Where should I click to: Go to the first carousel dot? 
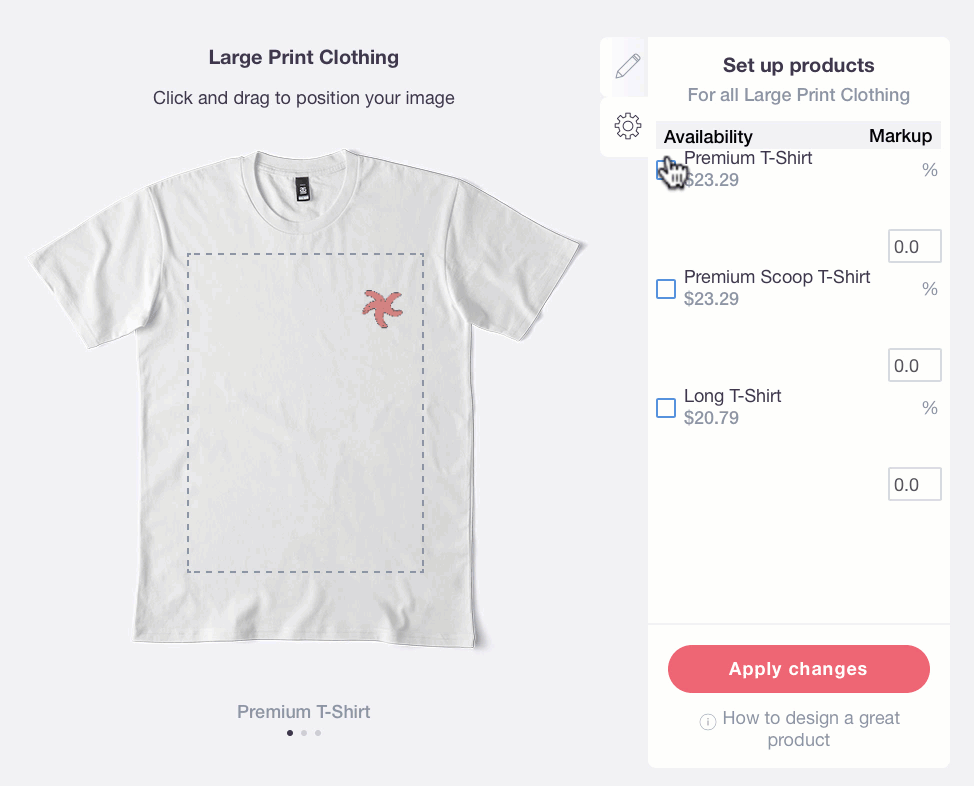tap(290, 733)
